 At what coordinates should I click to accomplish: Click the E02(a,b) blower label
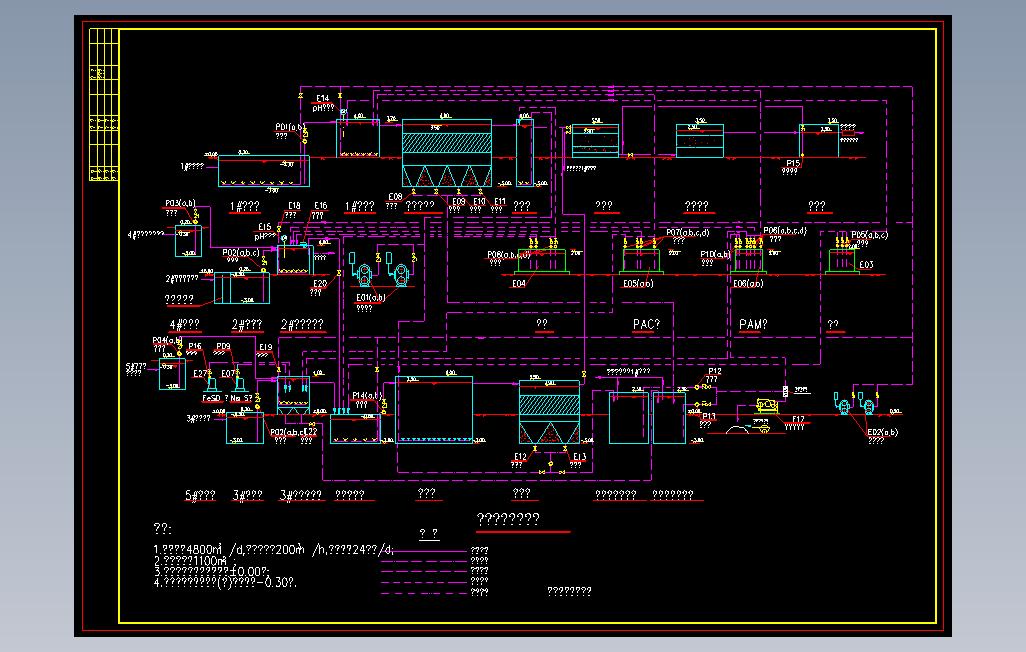[883, 432]
